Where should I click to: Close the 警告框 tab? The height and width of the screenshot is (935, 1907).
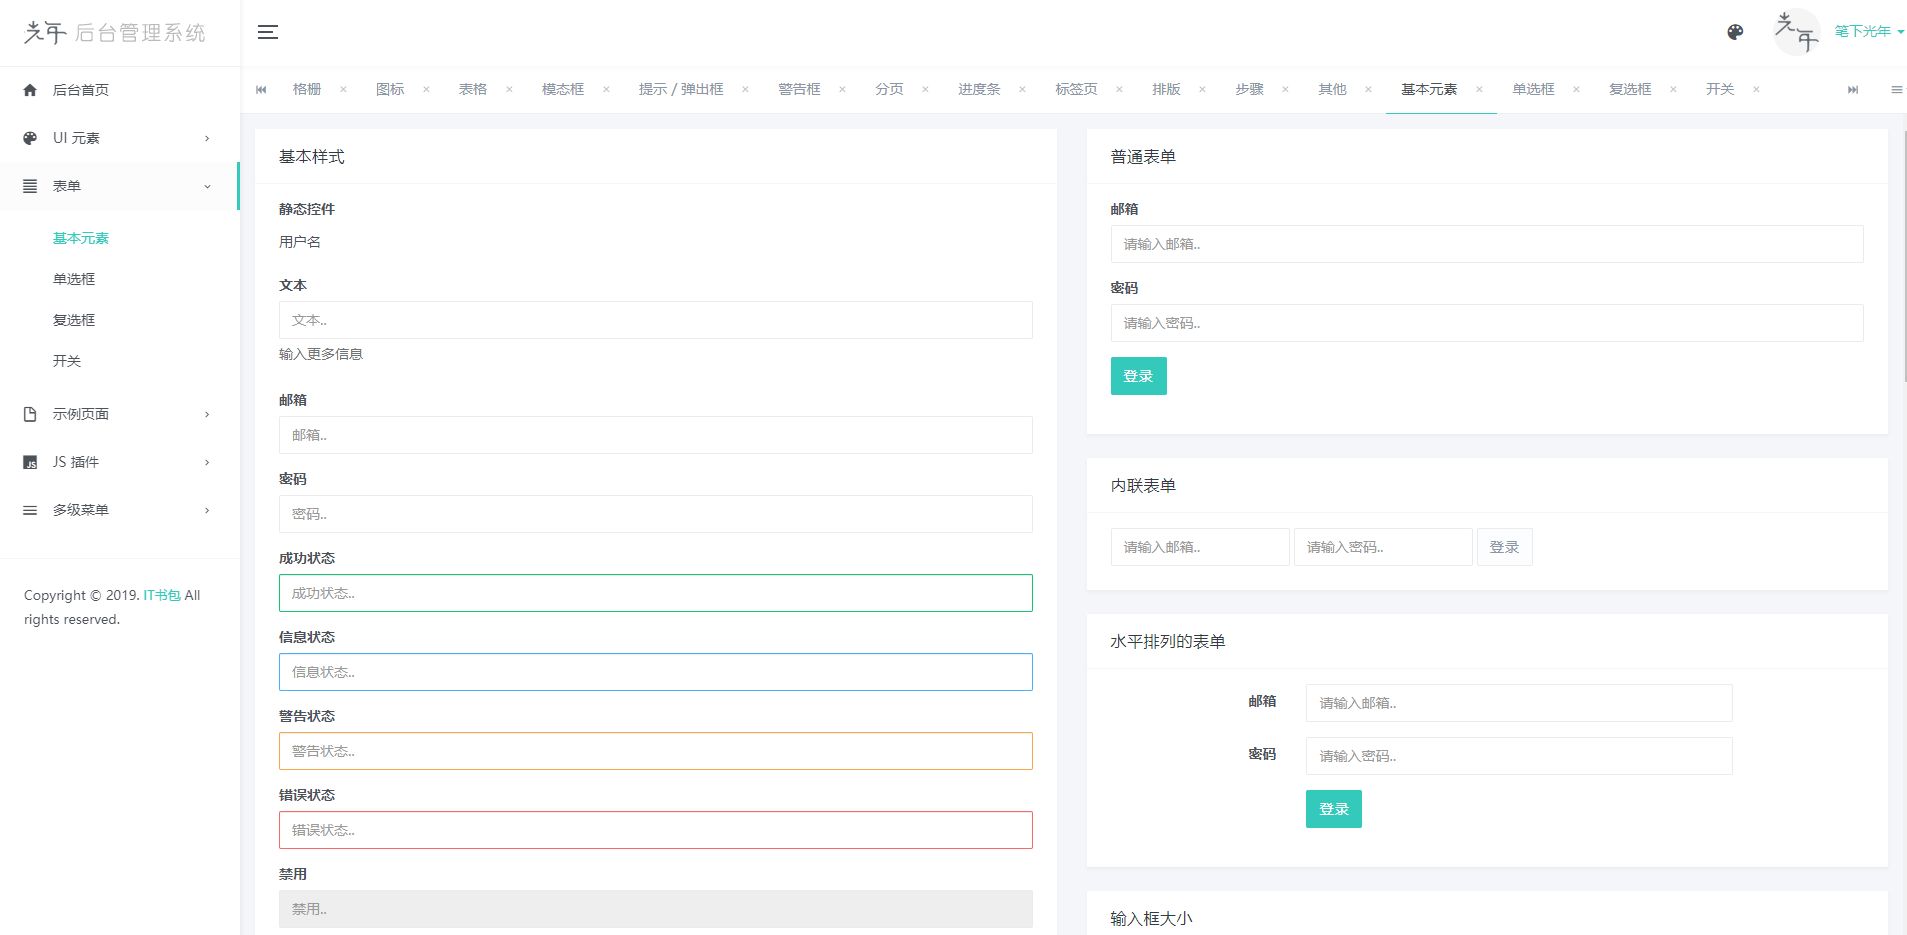[x=842, y=90]
